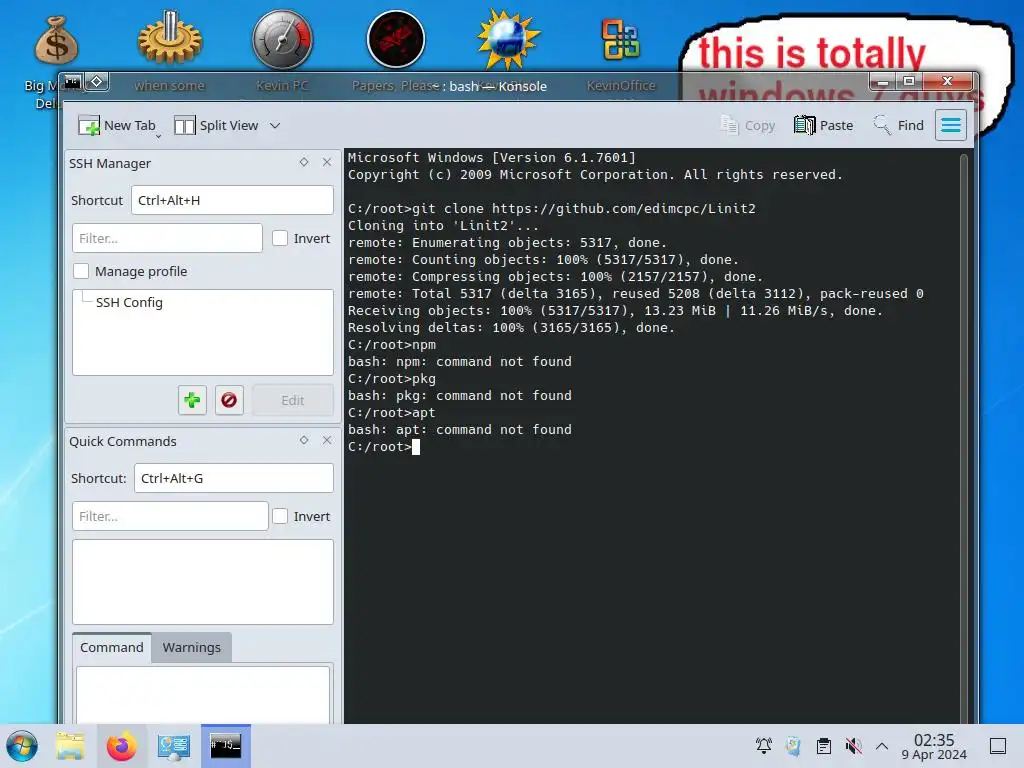Click the Papers, Please desktop icon
Screen dimensions: 1024x768
(x=396, y=39)
